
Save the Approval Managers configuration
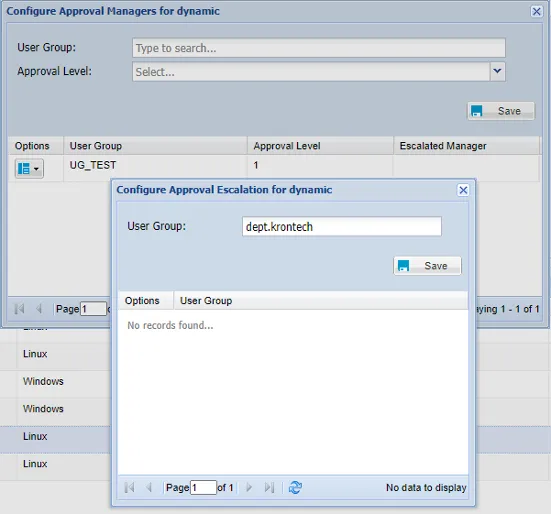tap(501, 111)
